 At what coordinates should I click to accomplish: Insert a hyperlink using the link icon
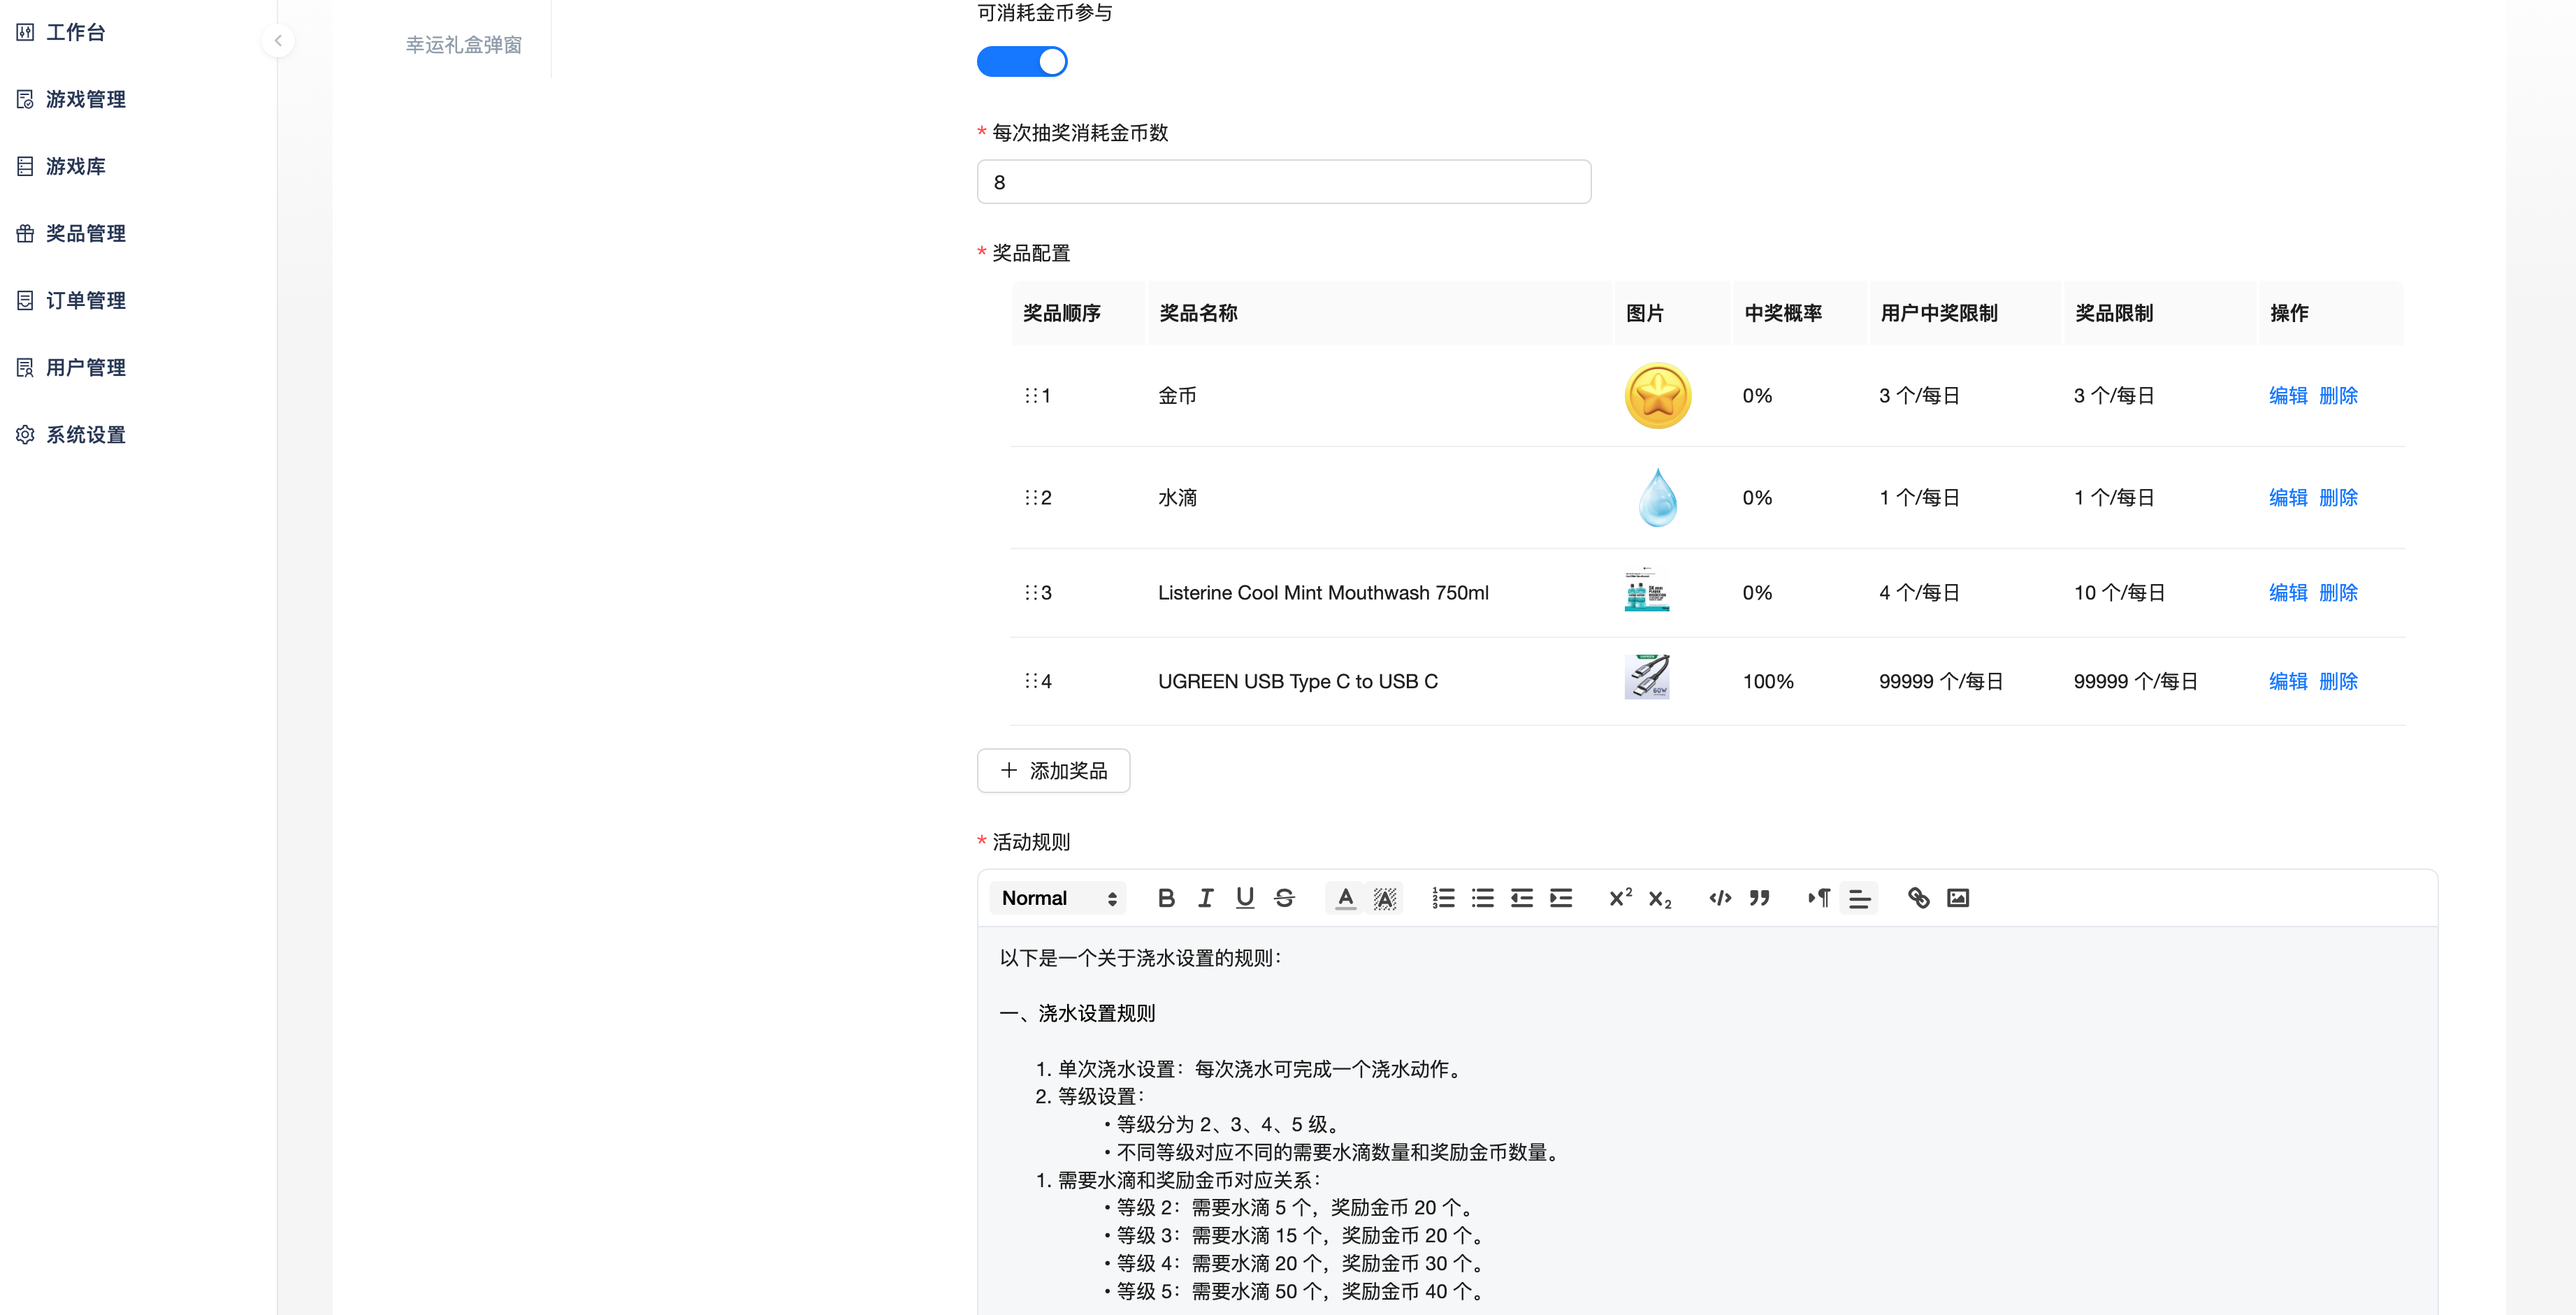click(x=1918, y=898)
